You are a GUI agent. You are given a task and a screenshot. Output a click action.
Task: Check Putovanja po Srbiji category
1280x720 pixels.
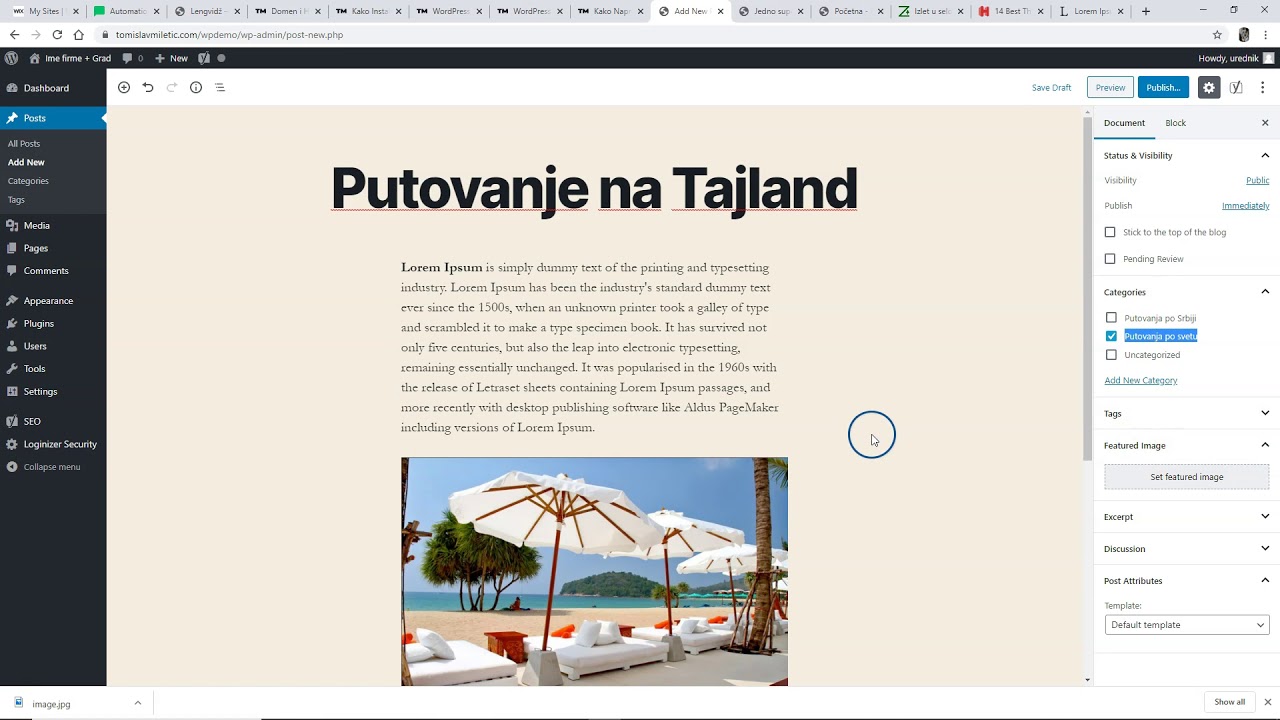pos(1111,318)
